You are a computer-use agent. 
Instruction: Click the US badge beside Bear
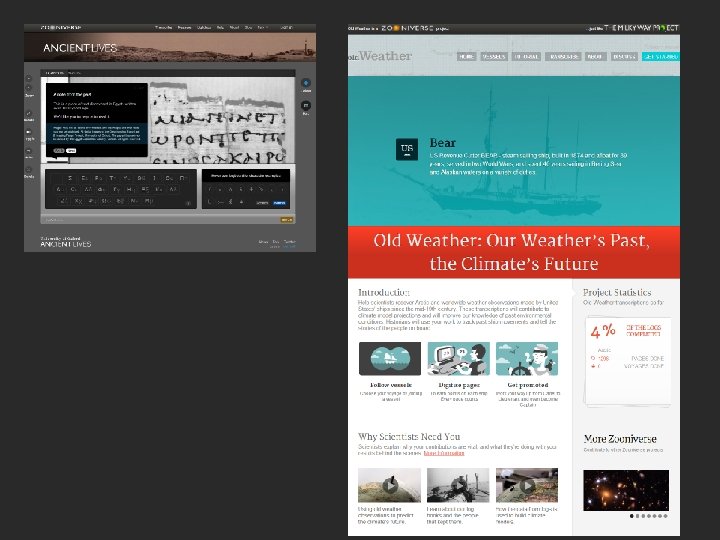(407, 149)
